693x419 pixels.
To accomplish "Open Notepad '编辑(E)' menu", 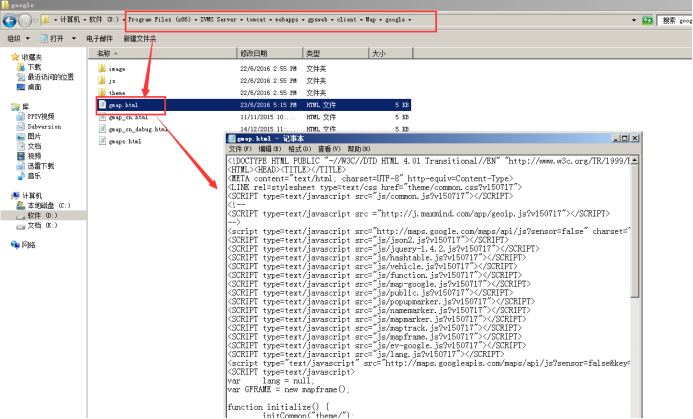I will point(270,149).
